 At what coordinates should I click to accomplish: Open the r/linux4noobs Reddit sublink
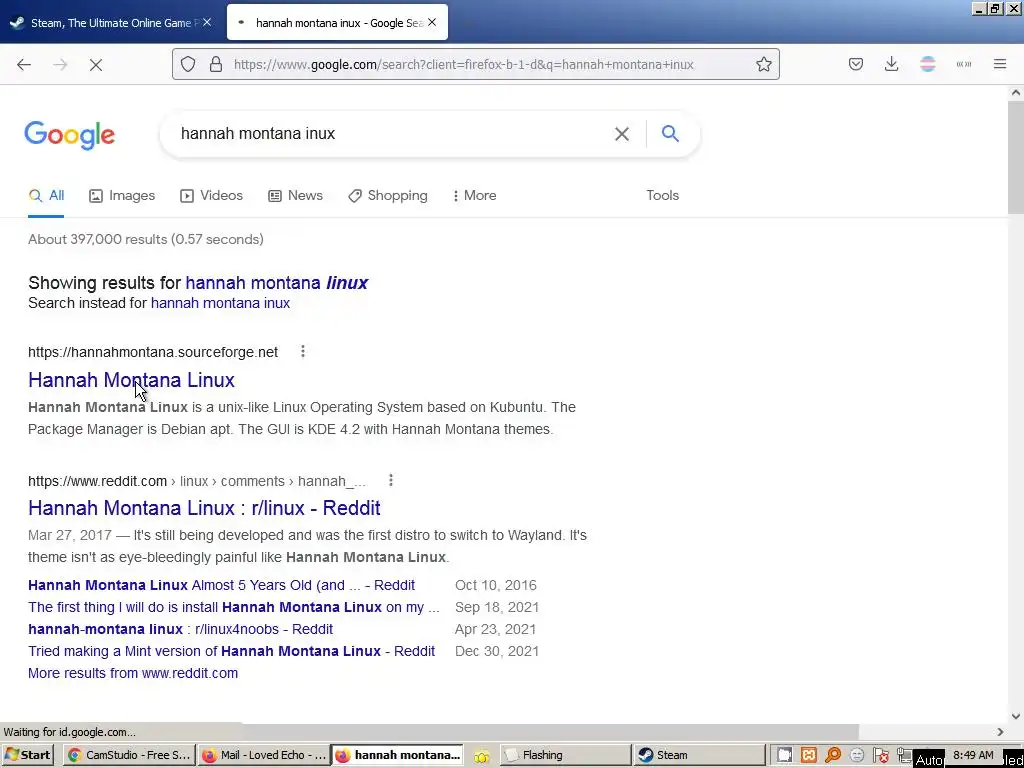tap(180, 630)
